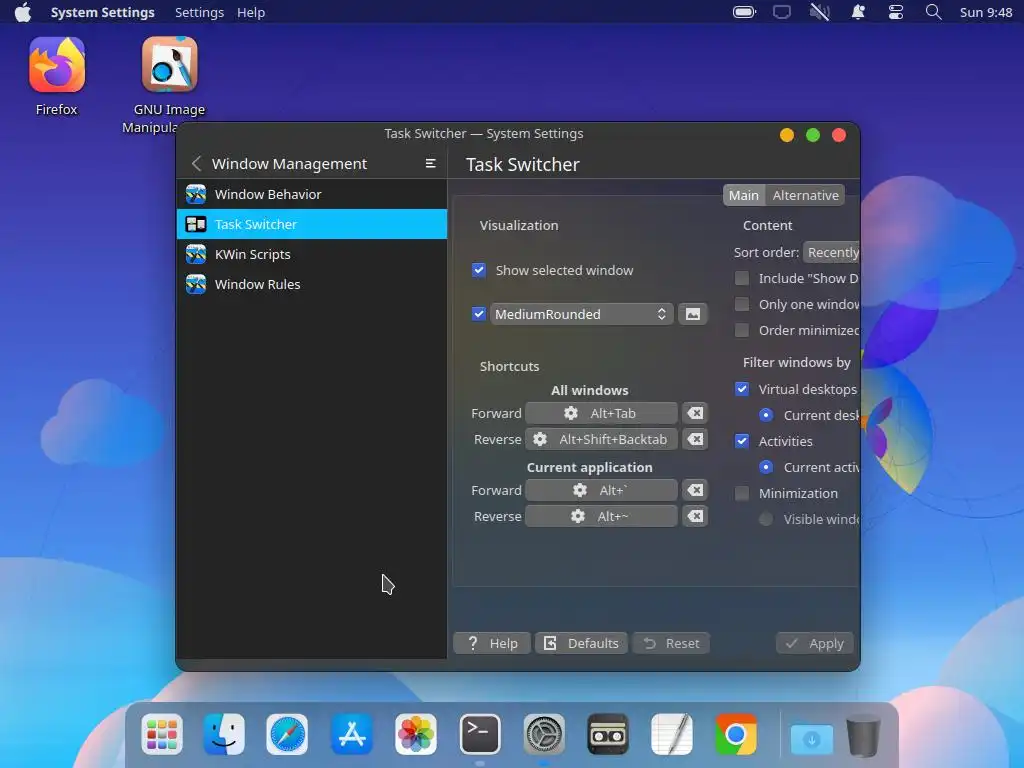Screen dimensions: 1024x768
Task: Open the Help menu in menu bar
Action: pyautogui.click(x=251, y=12)
